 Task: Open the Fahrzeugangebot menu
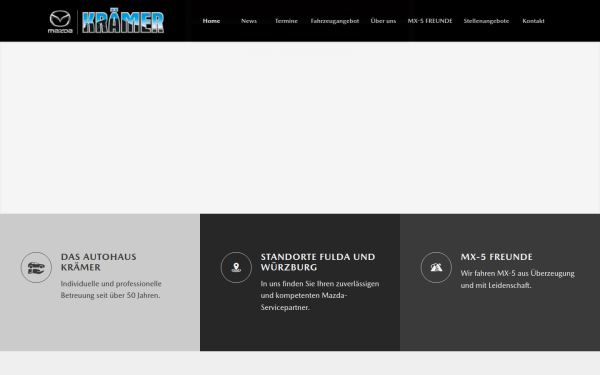click(335, 21)
